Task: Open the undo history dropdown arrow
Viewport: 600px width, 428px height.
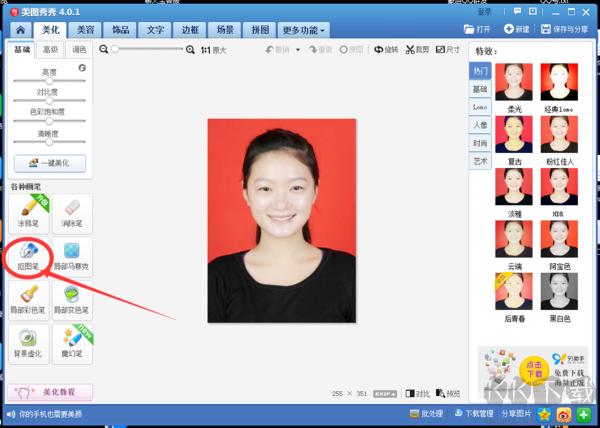Action: tap(298, 50)
